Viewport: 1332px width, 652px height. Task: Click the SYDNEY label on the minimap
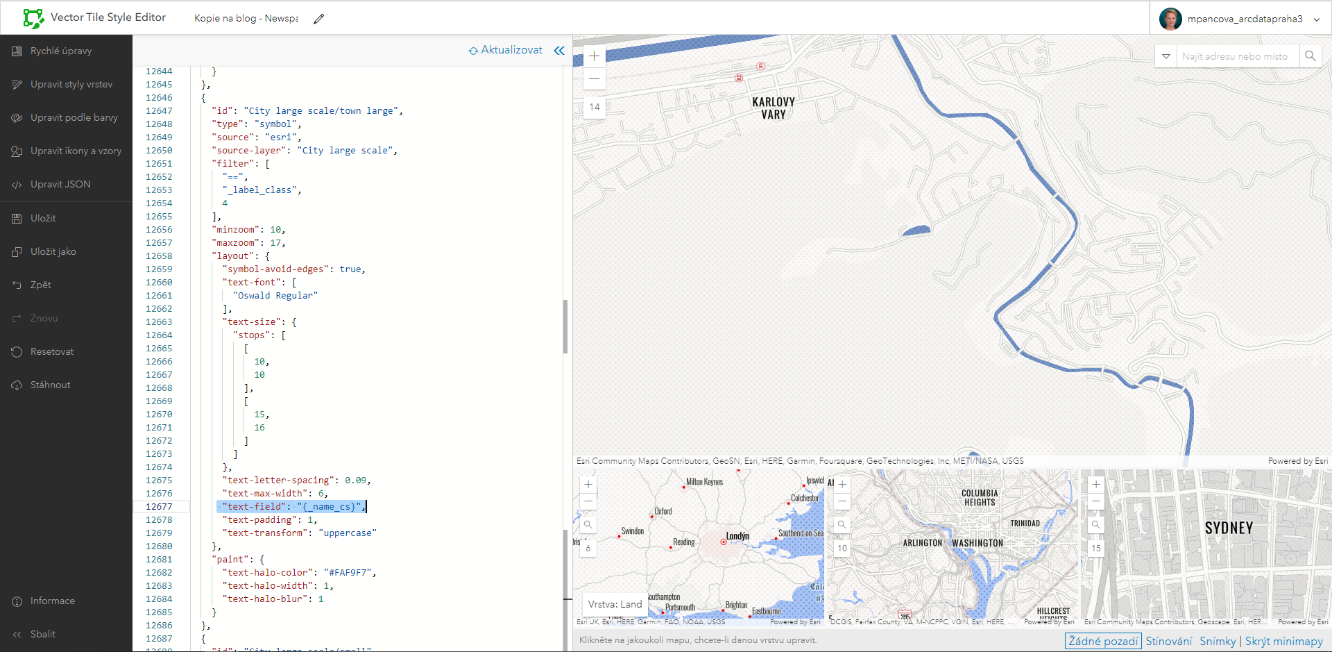(x=1228, y=528)
